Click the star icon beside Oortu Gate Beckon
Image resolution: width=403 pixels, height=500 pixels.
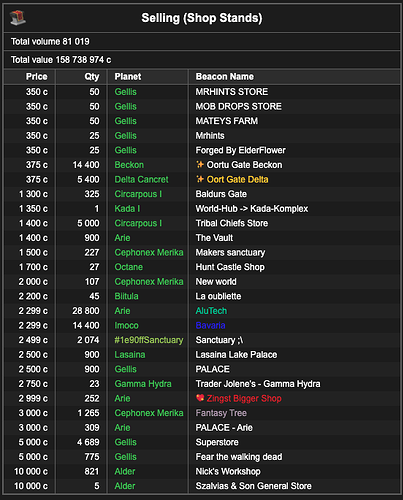pos(200,164)
